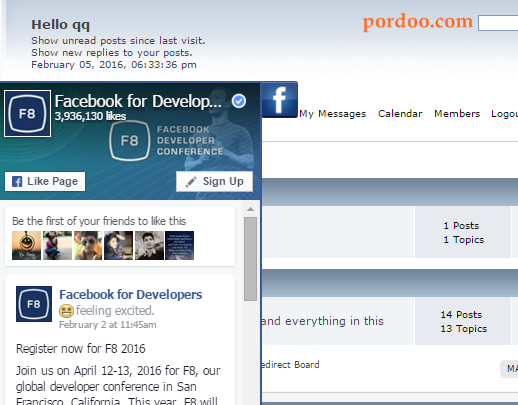Click the fourth friend photo thumbnail

(118, 246)
